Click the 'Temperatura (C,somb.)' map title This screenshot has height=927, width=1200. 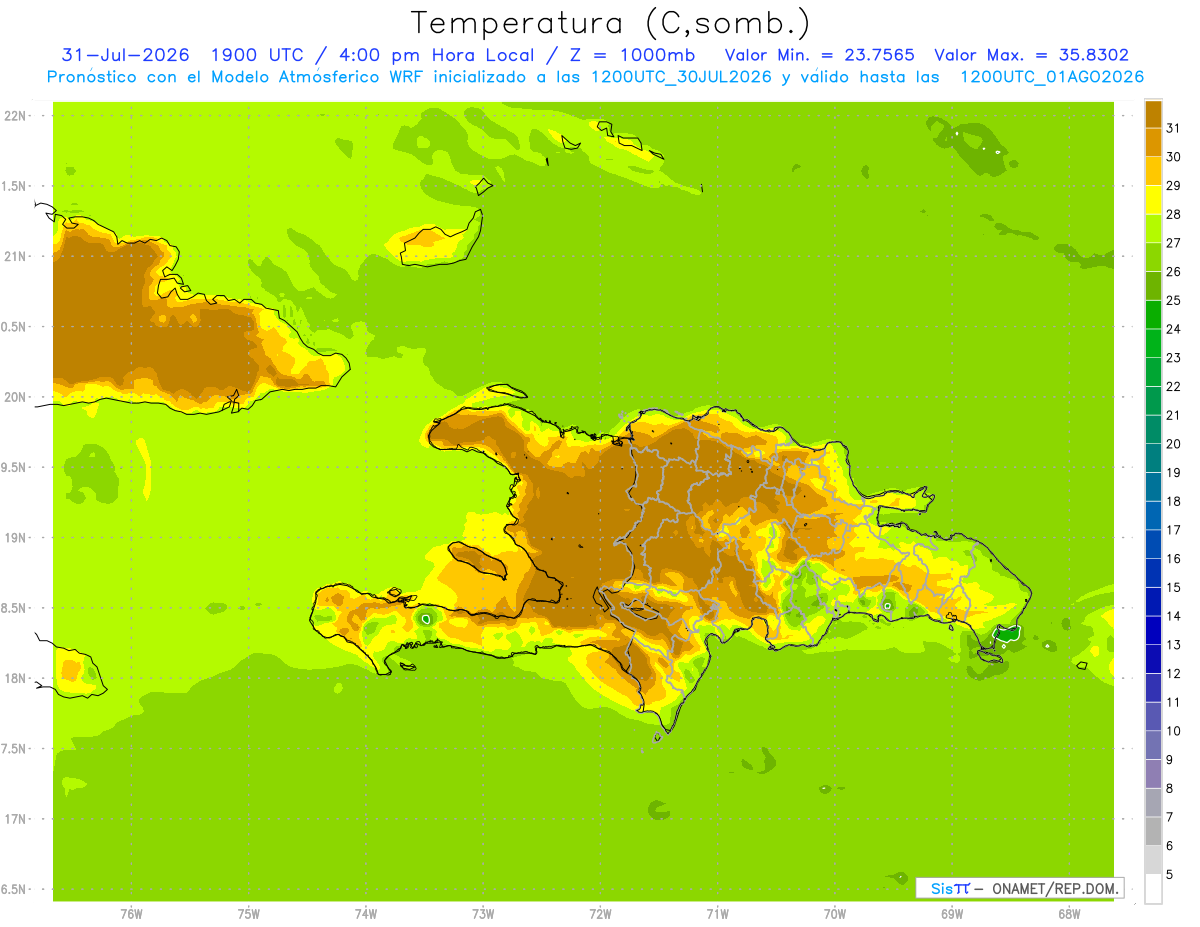point(610,22)
